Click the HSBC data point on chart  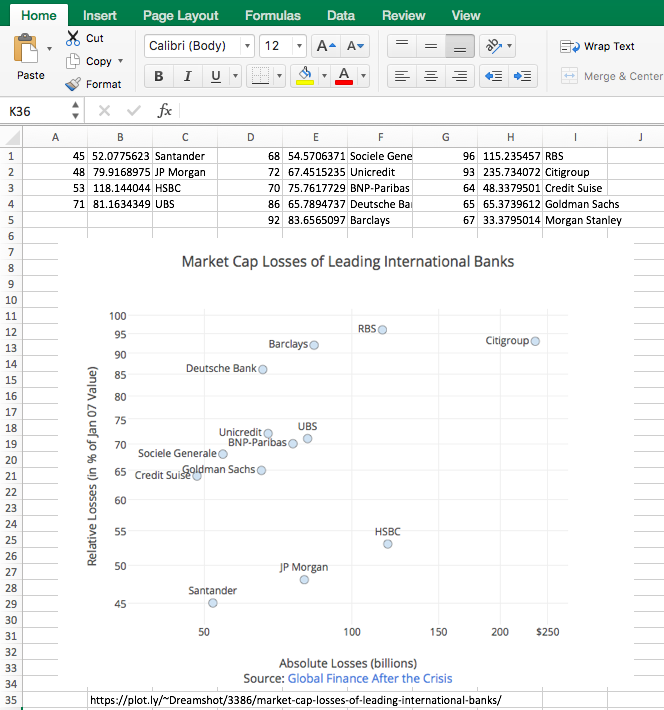[387, 544]
